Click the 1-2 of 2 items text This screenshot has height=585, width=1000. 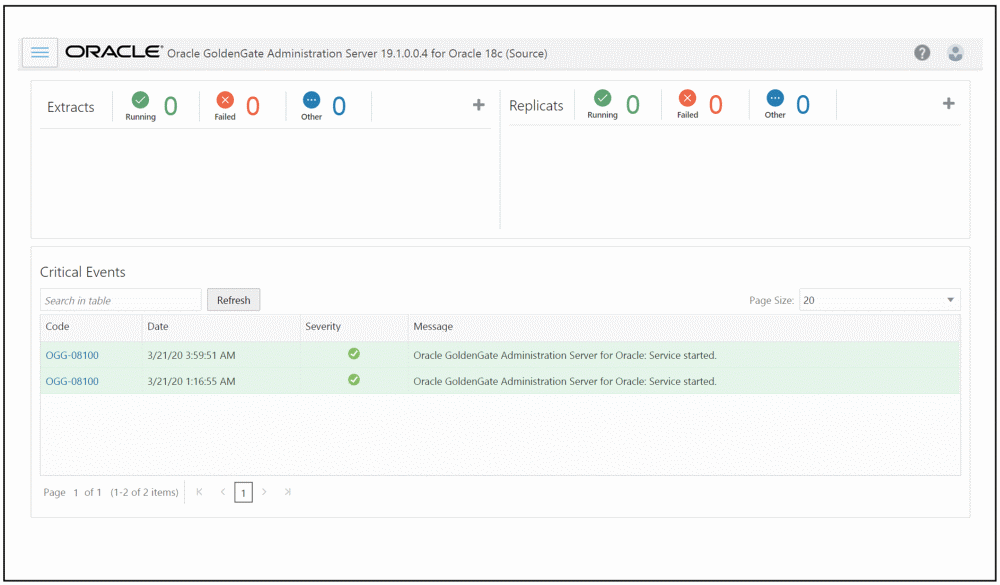(144, 492)
